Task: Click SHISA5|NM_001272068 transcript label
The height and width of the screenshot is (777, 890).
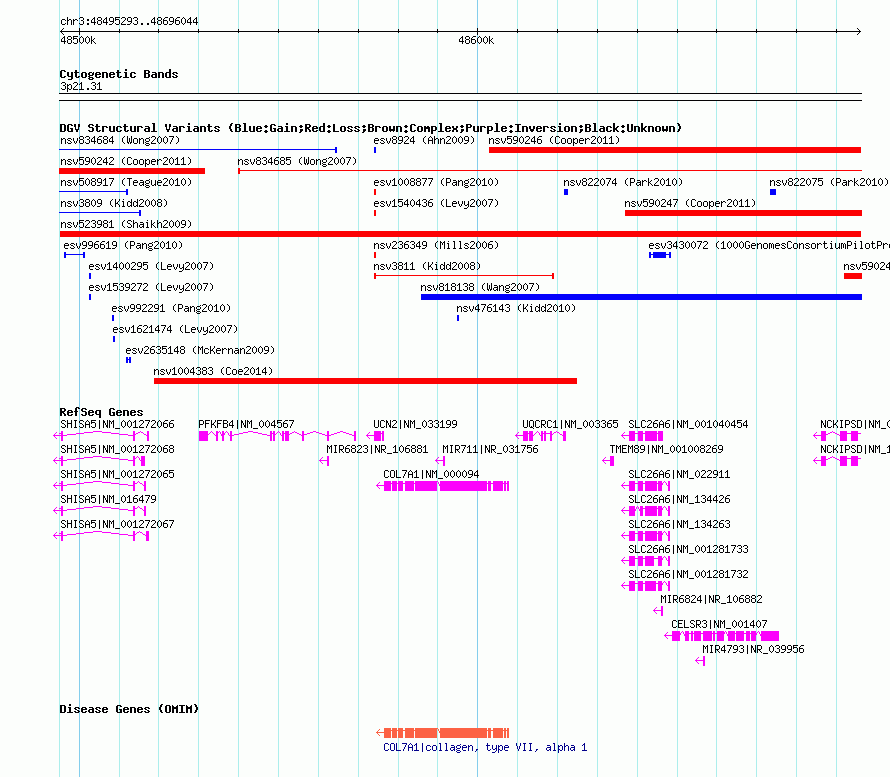Action: pos(117,449)
